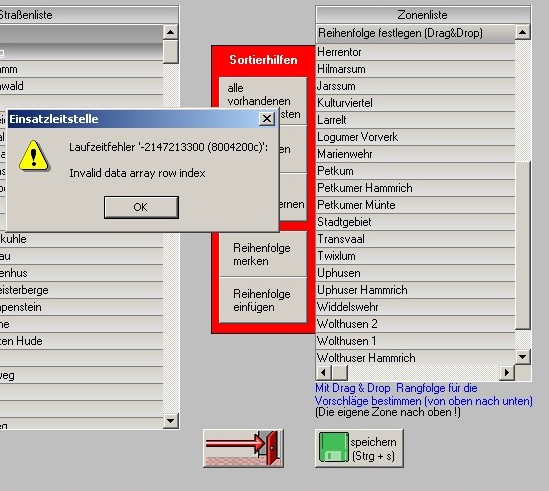Click the Straßenliste up scroll arrow
This screenshot has width=549, height=491.
click(x=171, y=33)
